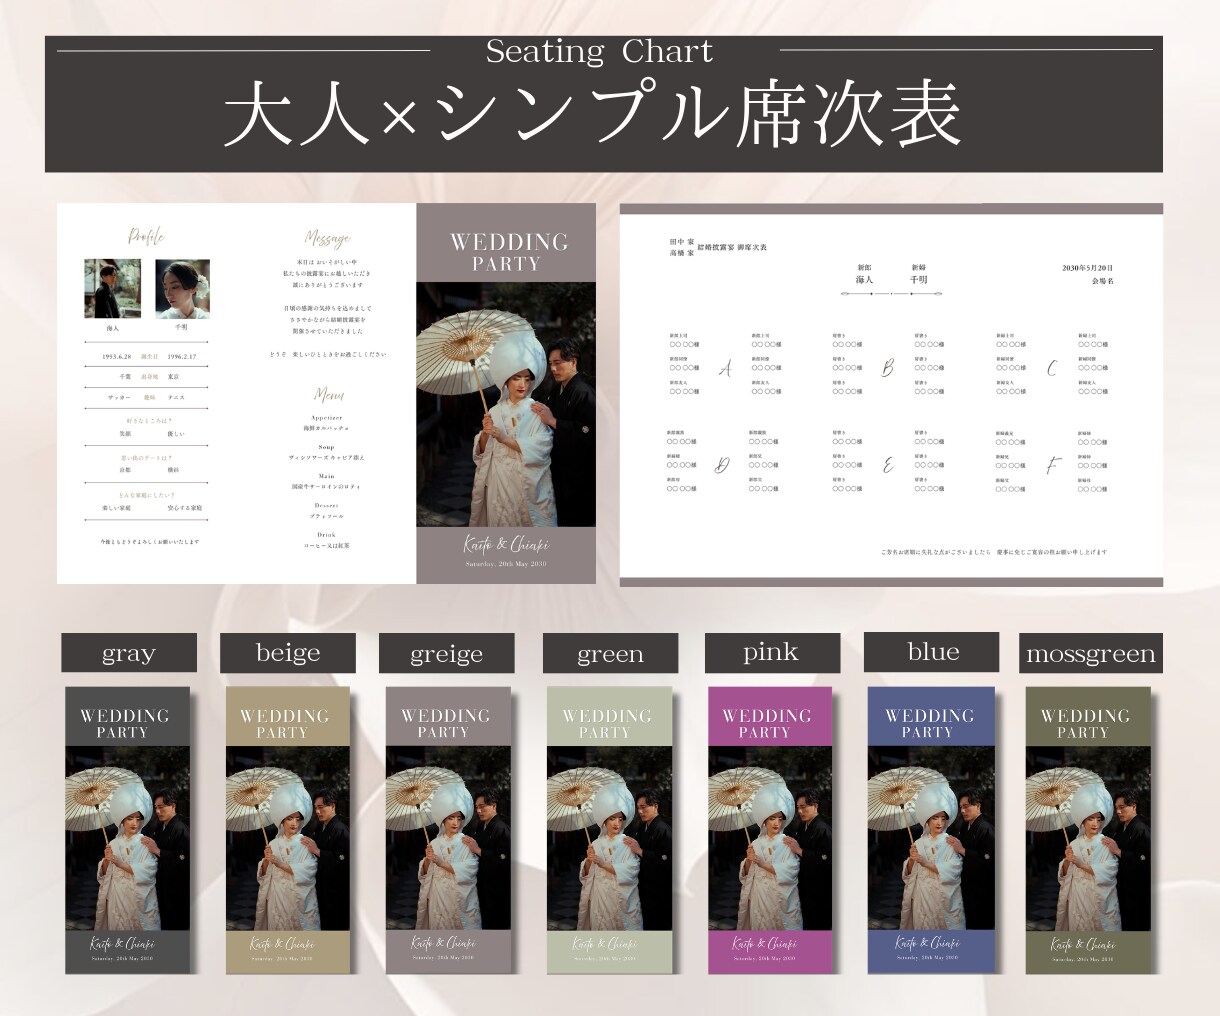This screenshot has height=1016, width=1220.
Task: Click the large couple photo with parasol
Action: 506,405
